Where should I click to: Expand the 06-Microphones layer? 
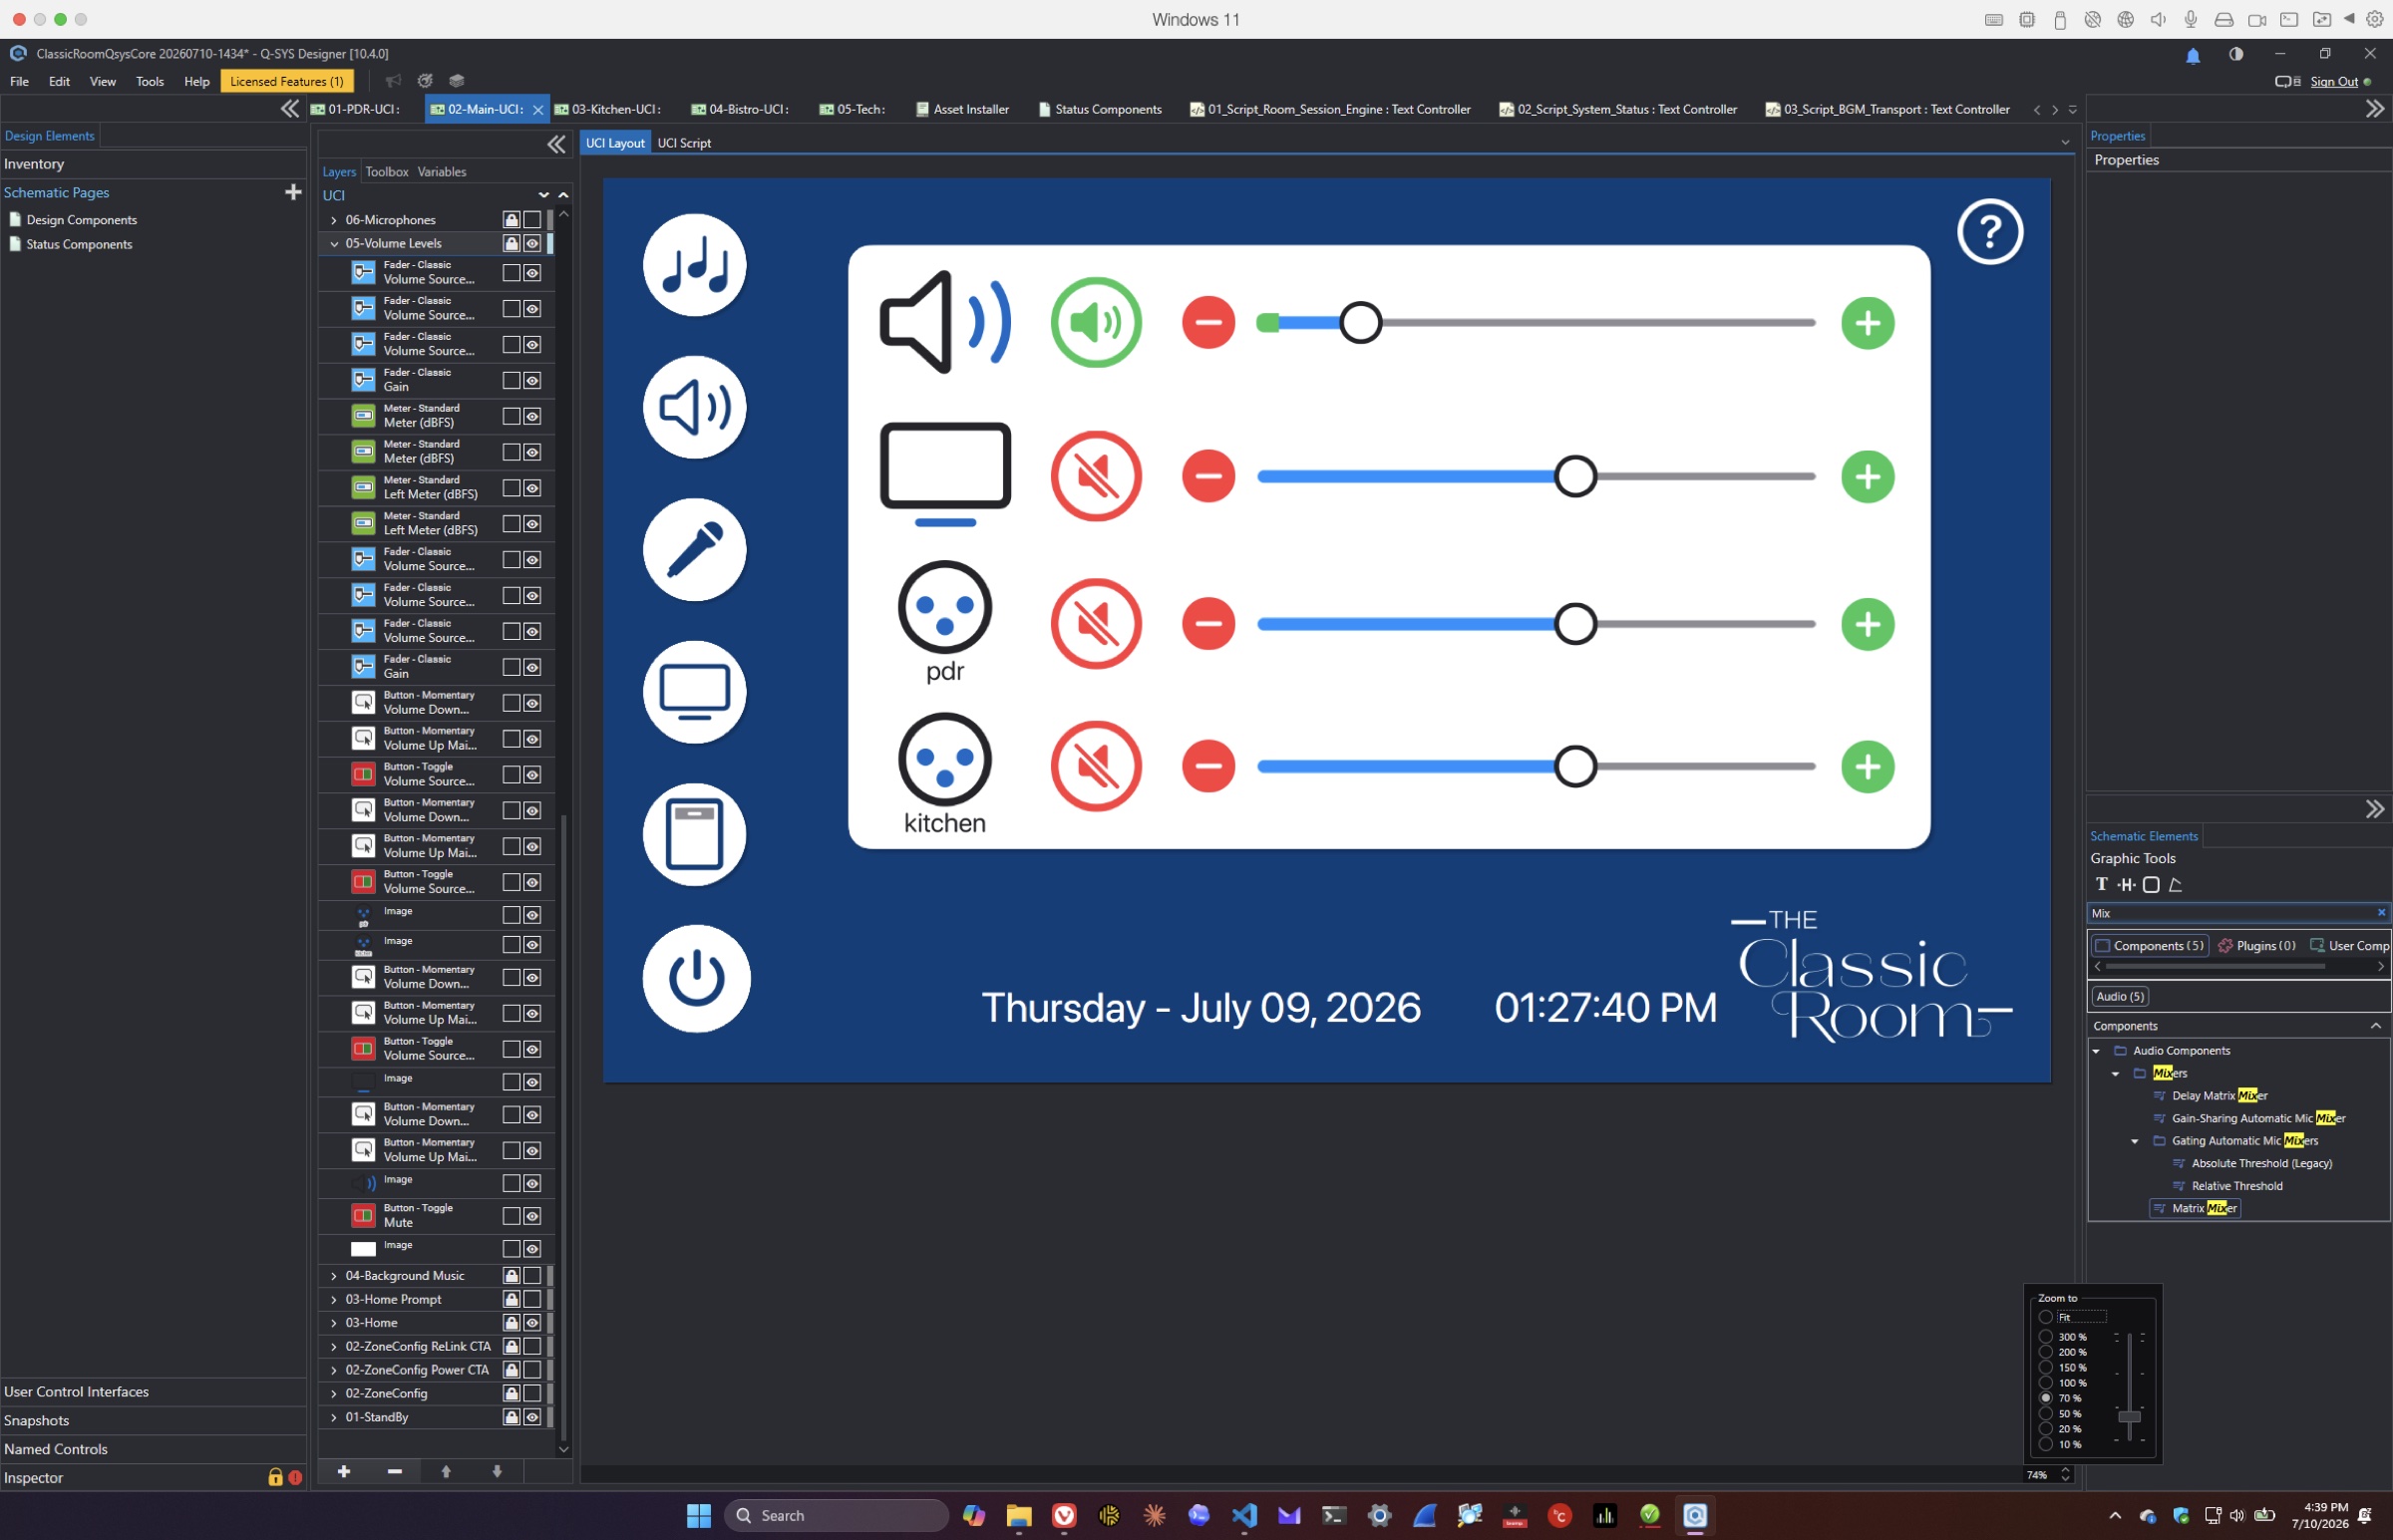click(x=334, y=220)
